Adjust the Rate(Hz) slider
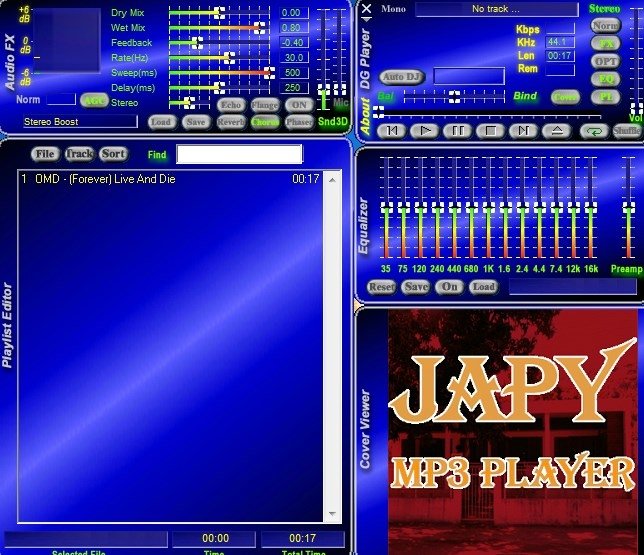Screen dimensions: 644x555 click(x=229, y=58)
